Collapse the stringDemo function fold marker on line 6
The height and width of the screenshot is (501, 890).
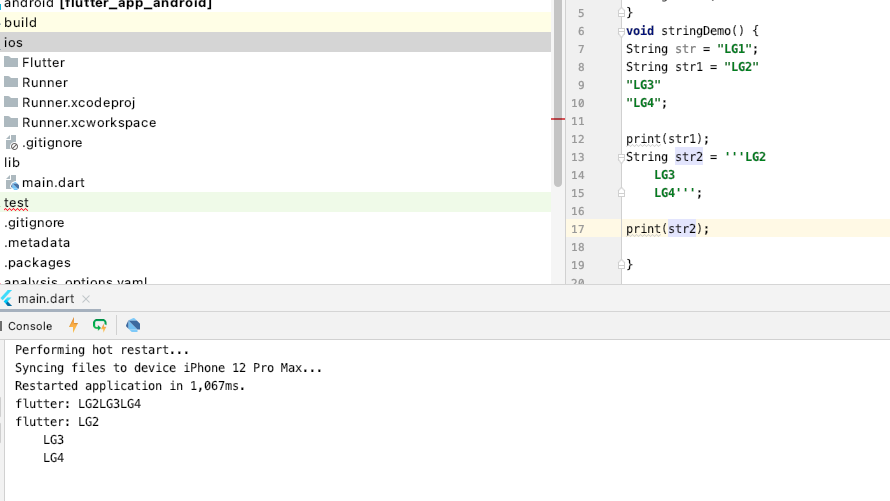click(x=622, y=31)
